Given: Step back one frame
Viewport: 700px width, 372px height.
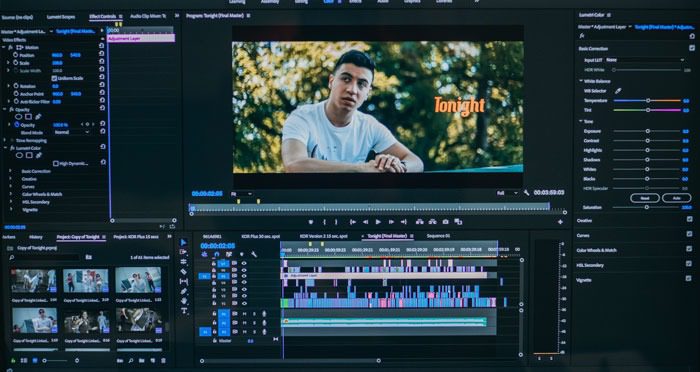Looking at the screenshot, I should pyautogui.click(x=365, y=222).
